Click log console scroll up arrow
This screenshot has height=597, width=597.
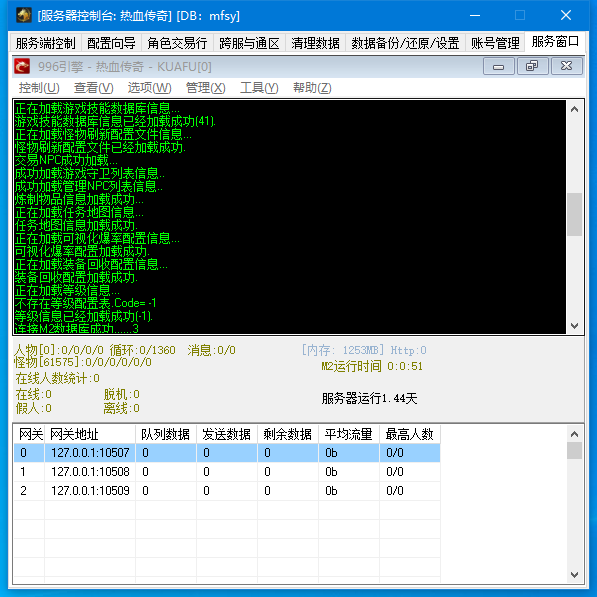tap(575, 109)
